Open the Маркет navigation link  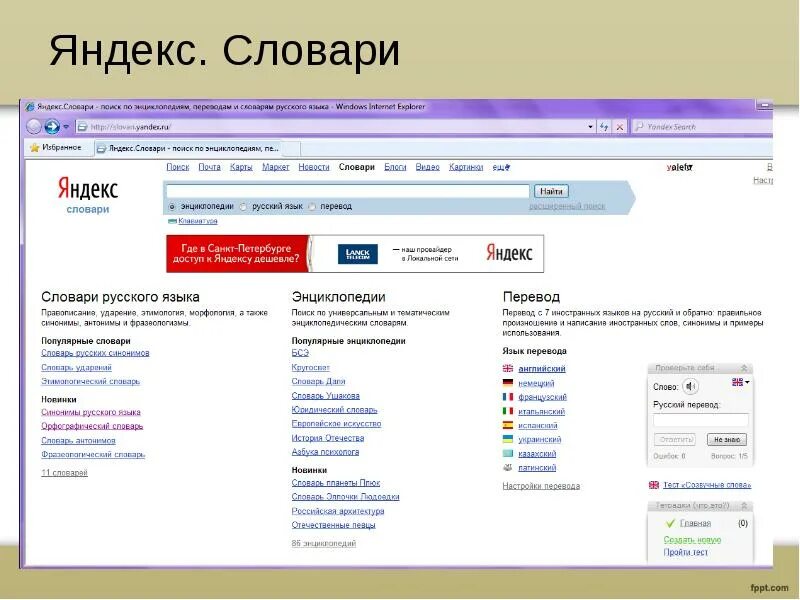coord(276,167)
